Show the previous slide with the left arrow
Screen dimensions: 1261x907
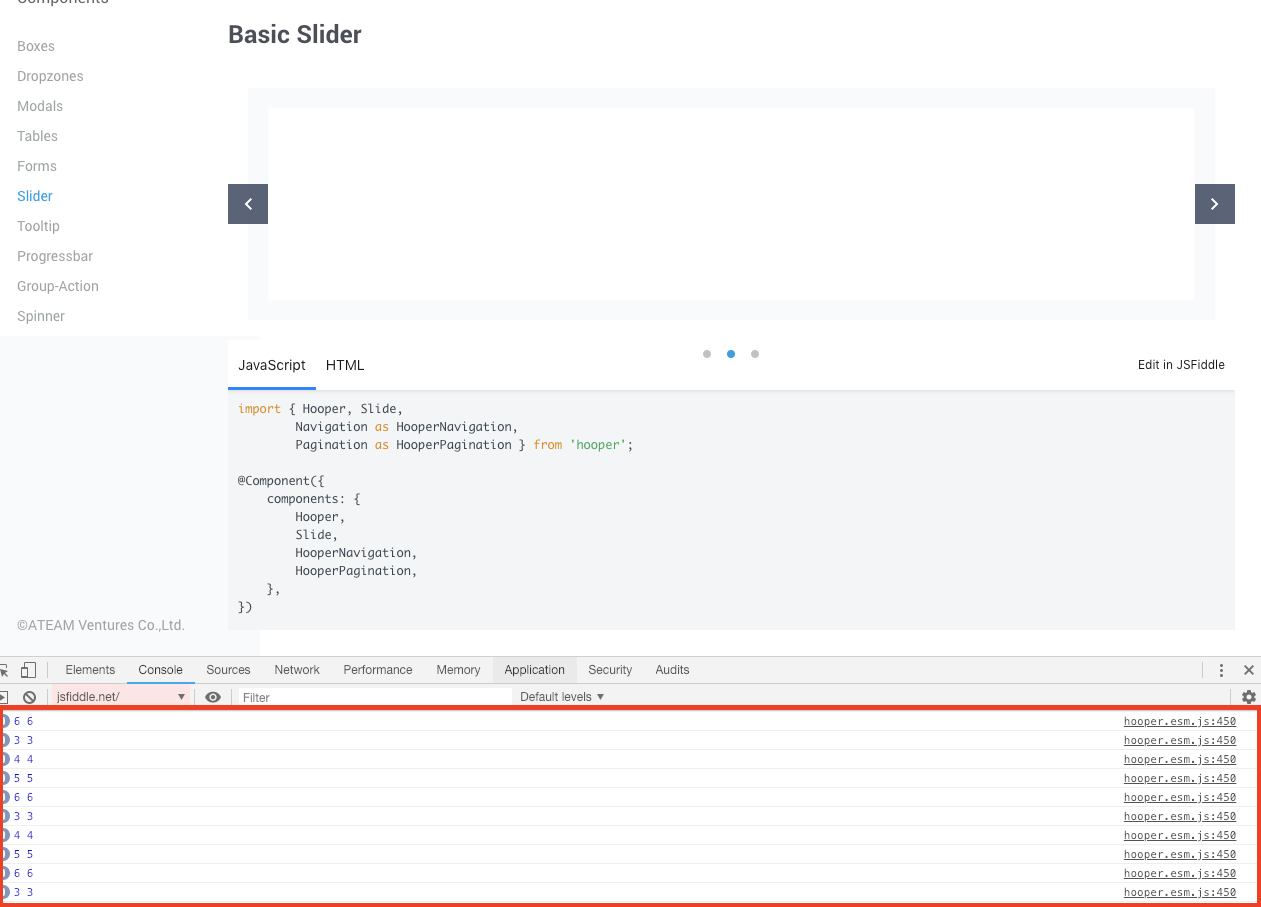(x=248, y=204)
